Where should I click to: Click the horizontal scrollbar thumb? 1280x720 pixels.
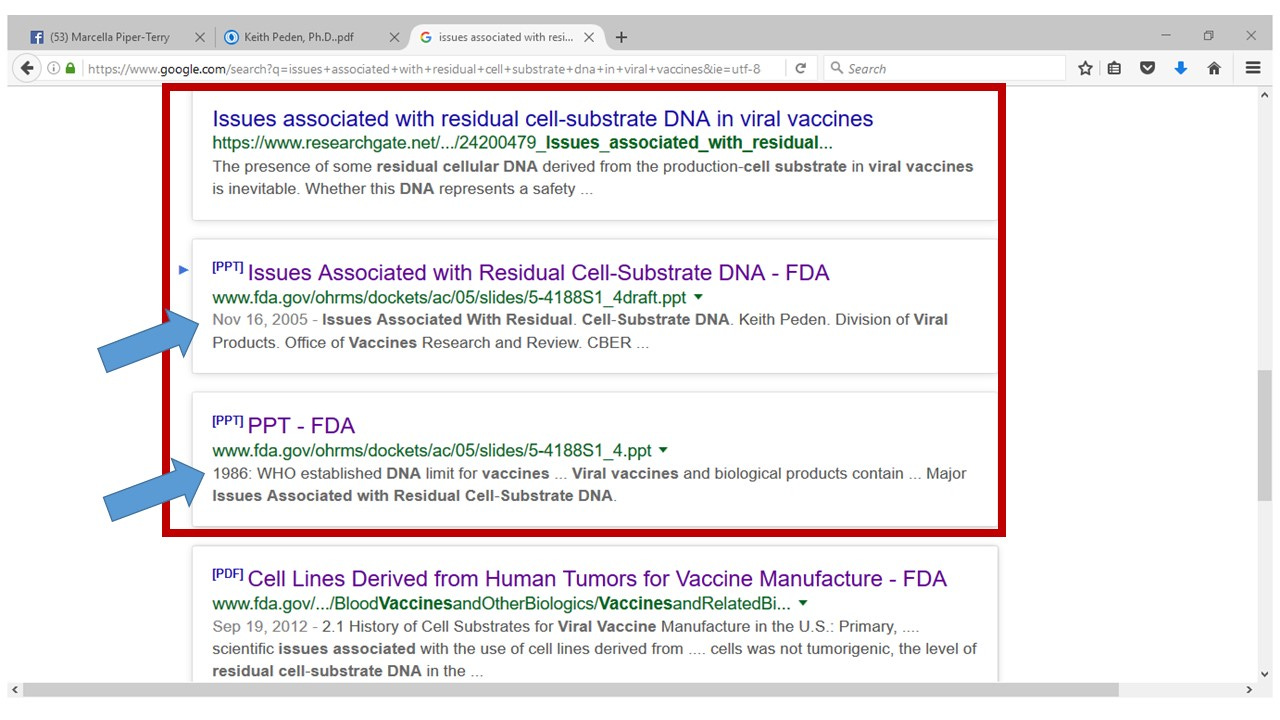[x=570, y=690]
